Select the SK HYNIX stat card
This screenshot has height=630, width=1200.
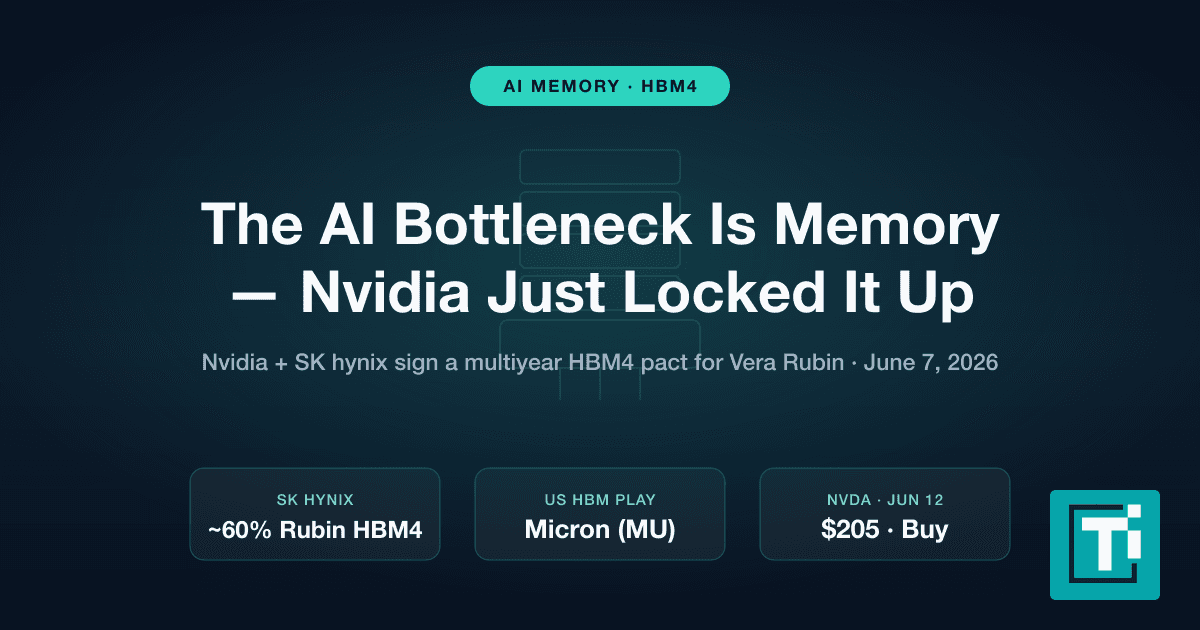click(x=315, y=514)
